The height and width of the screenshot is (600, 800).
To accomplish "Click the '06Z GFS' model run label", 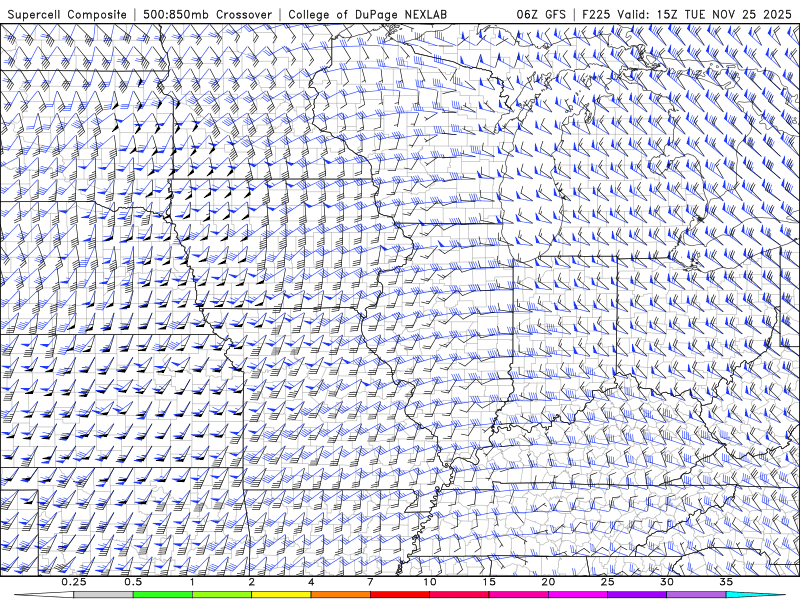I will (541, 14).
